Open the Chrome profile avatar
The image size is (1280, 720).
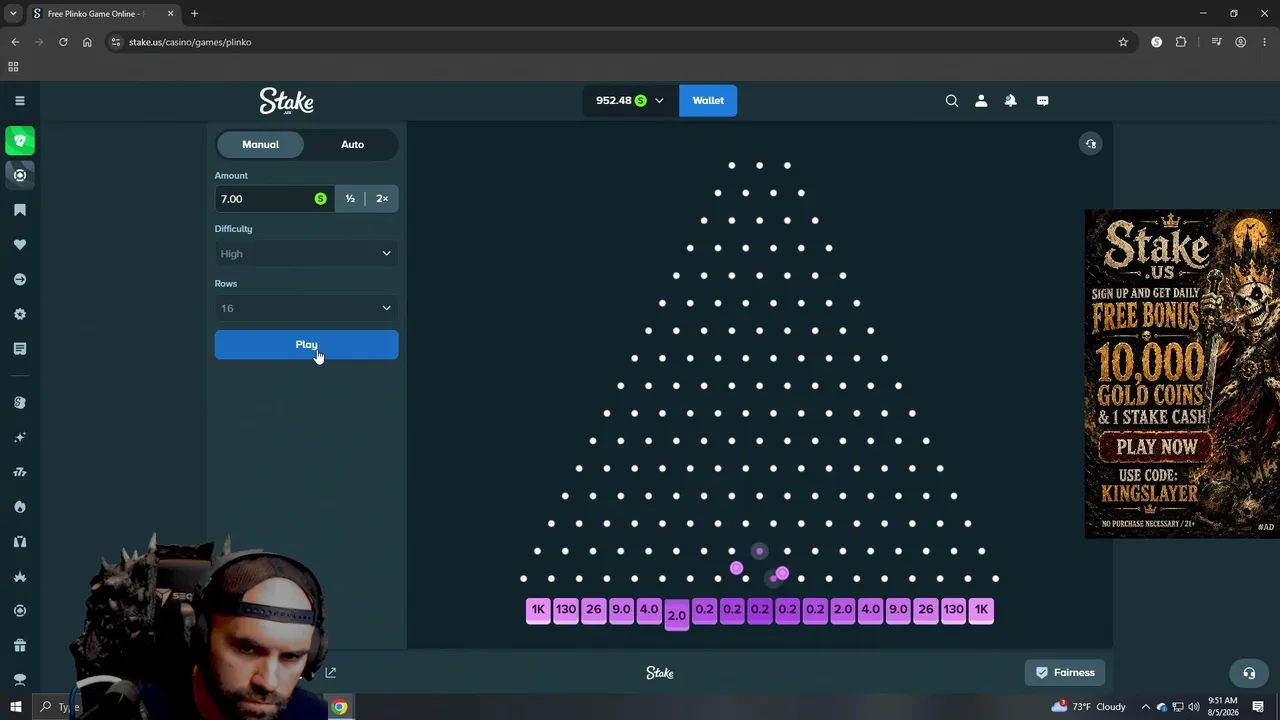click(1240, 42)
